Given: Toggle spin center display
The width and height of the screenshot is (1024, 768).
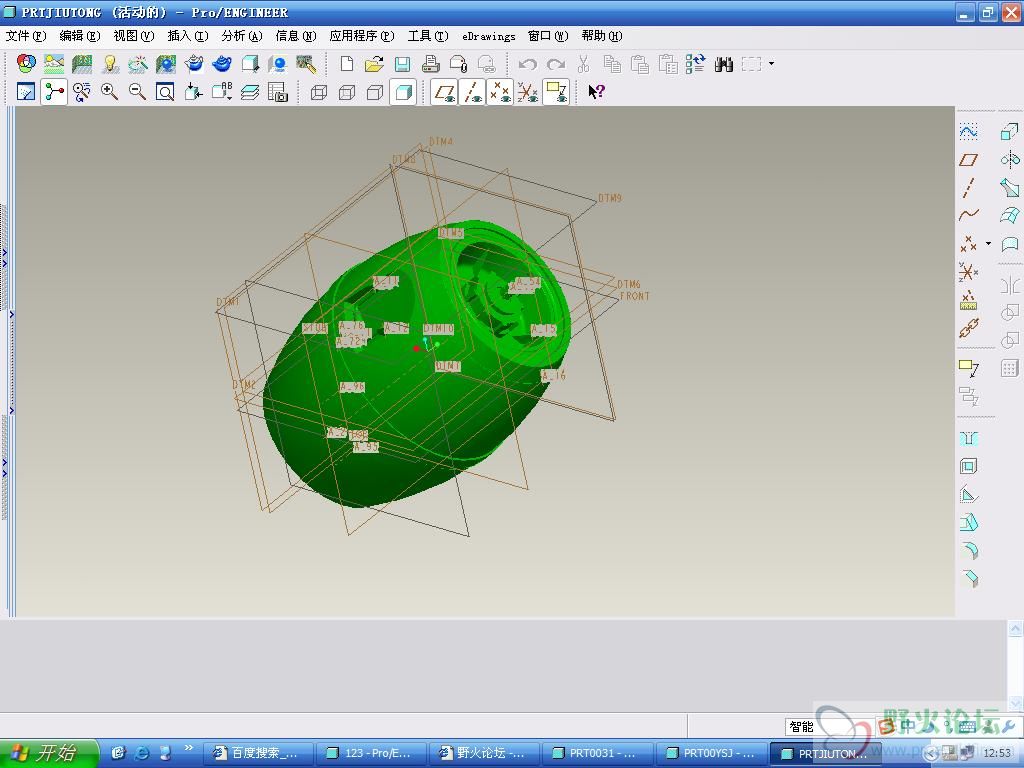Looking at the screenshot, I should [54, 91].
